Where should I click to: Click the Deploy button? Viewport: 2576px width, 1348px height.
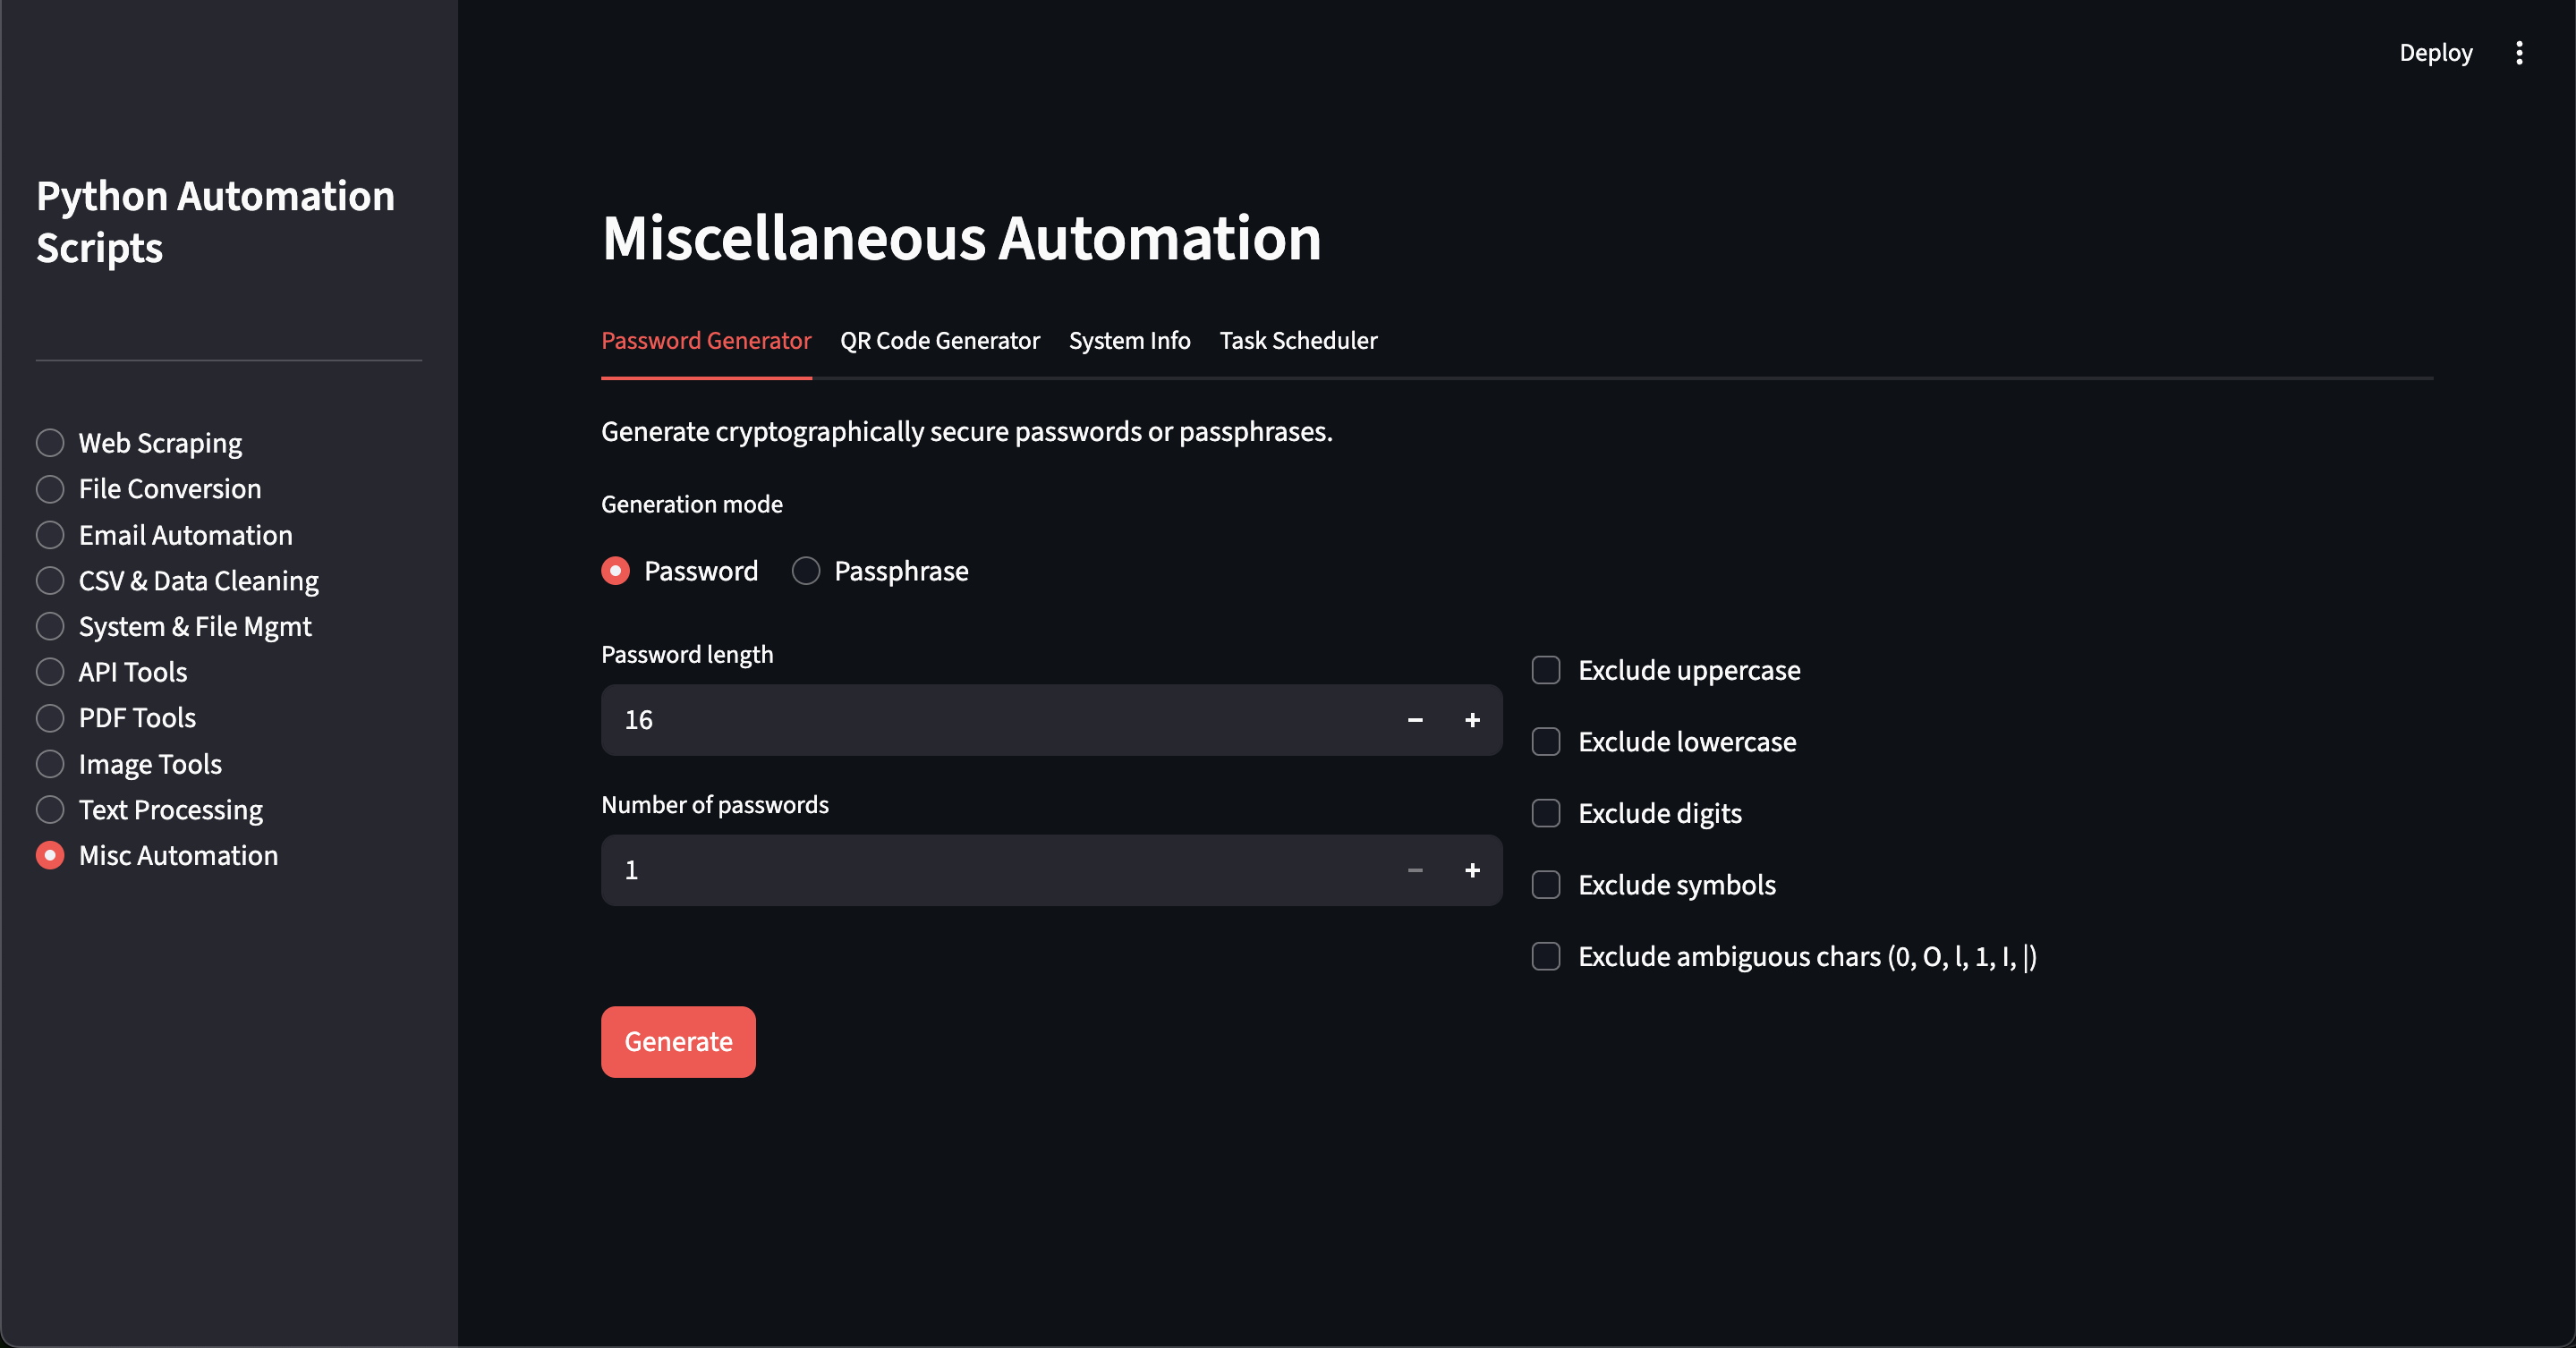pyautogui.click(x=2435, y=52)
